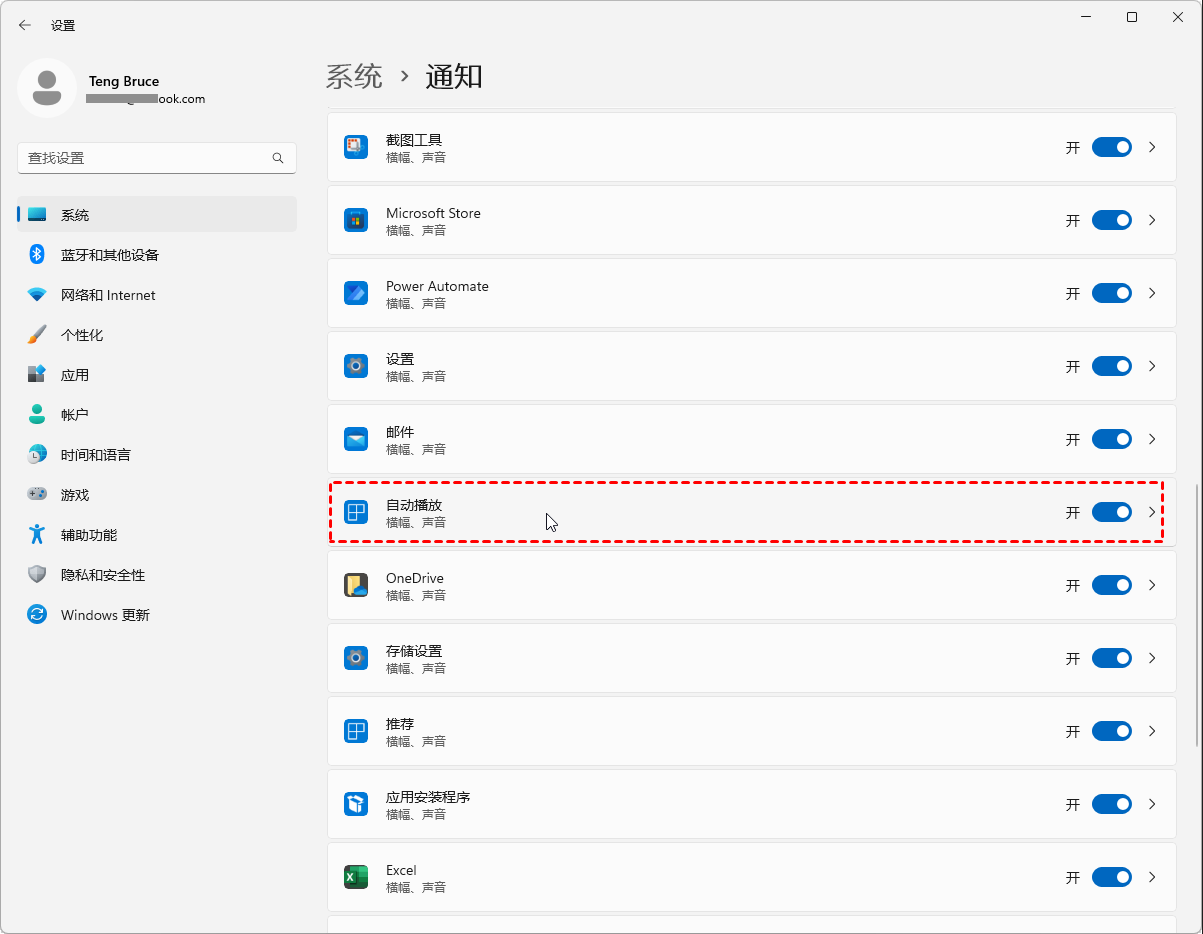Go back to 系统 via breadcrumb
This screenshot has width=1203, height=934.
(x=354, y=77)
